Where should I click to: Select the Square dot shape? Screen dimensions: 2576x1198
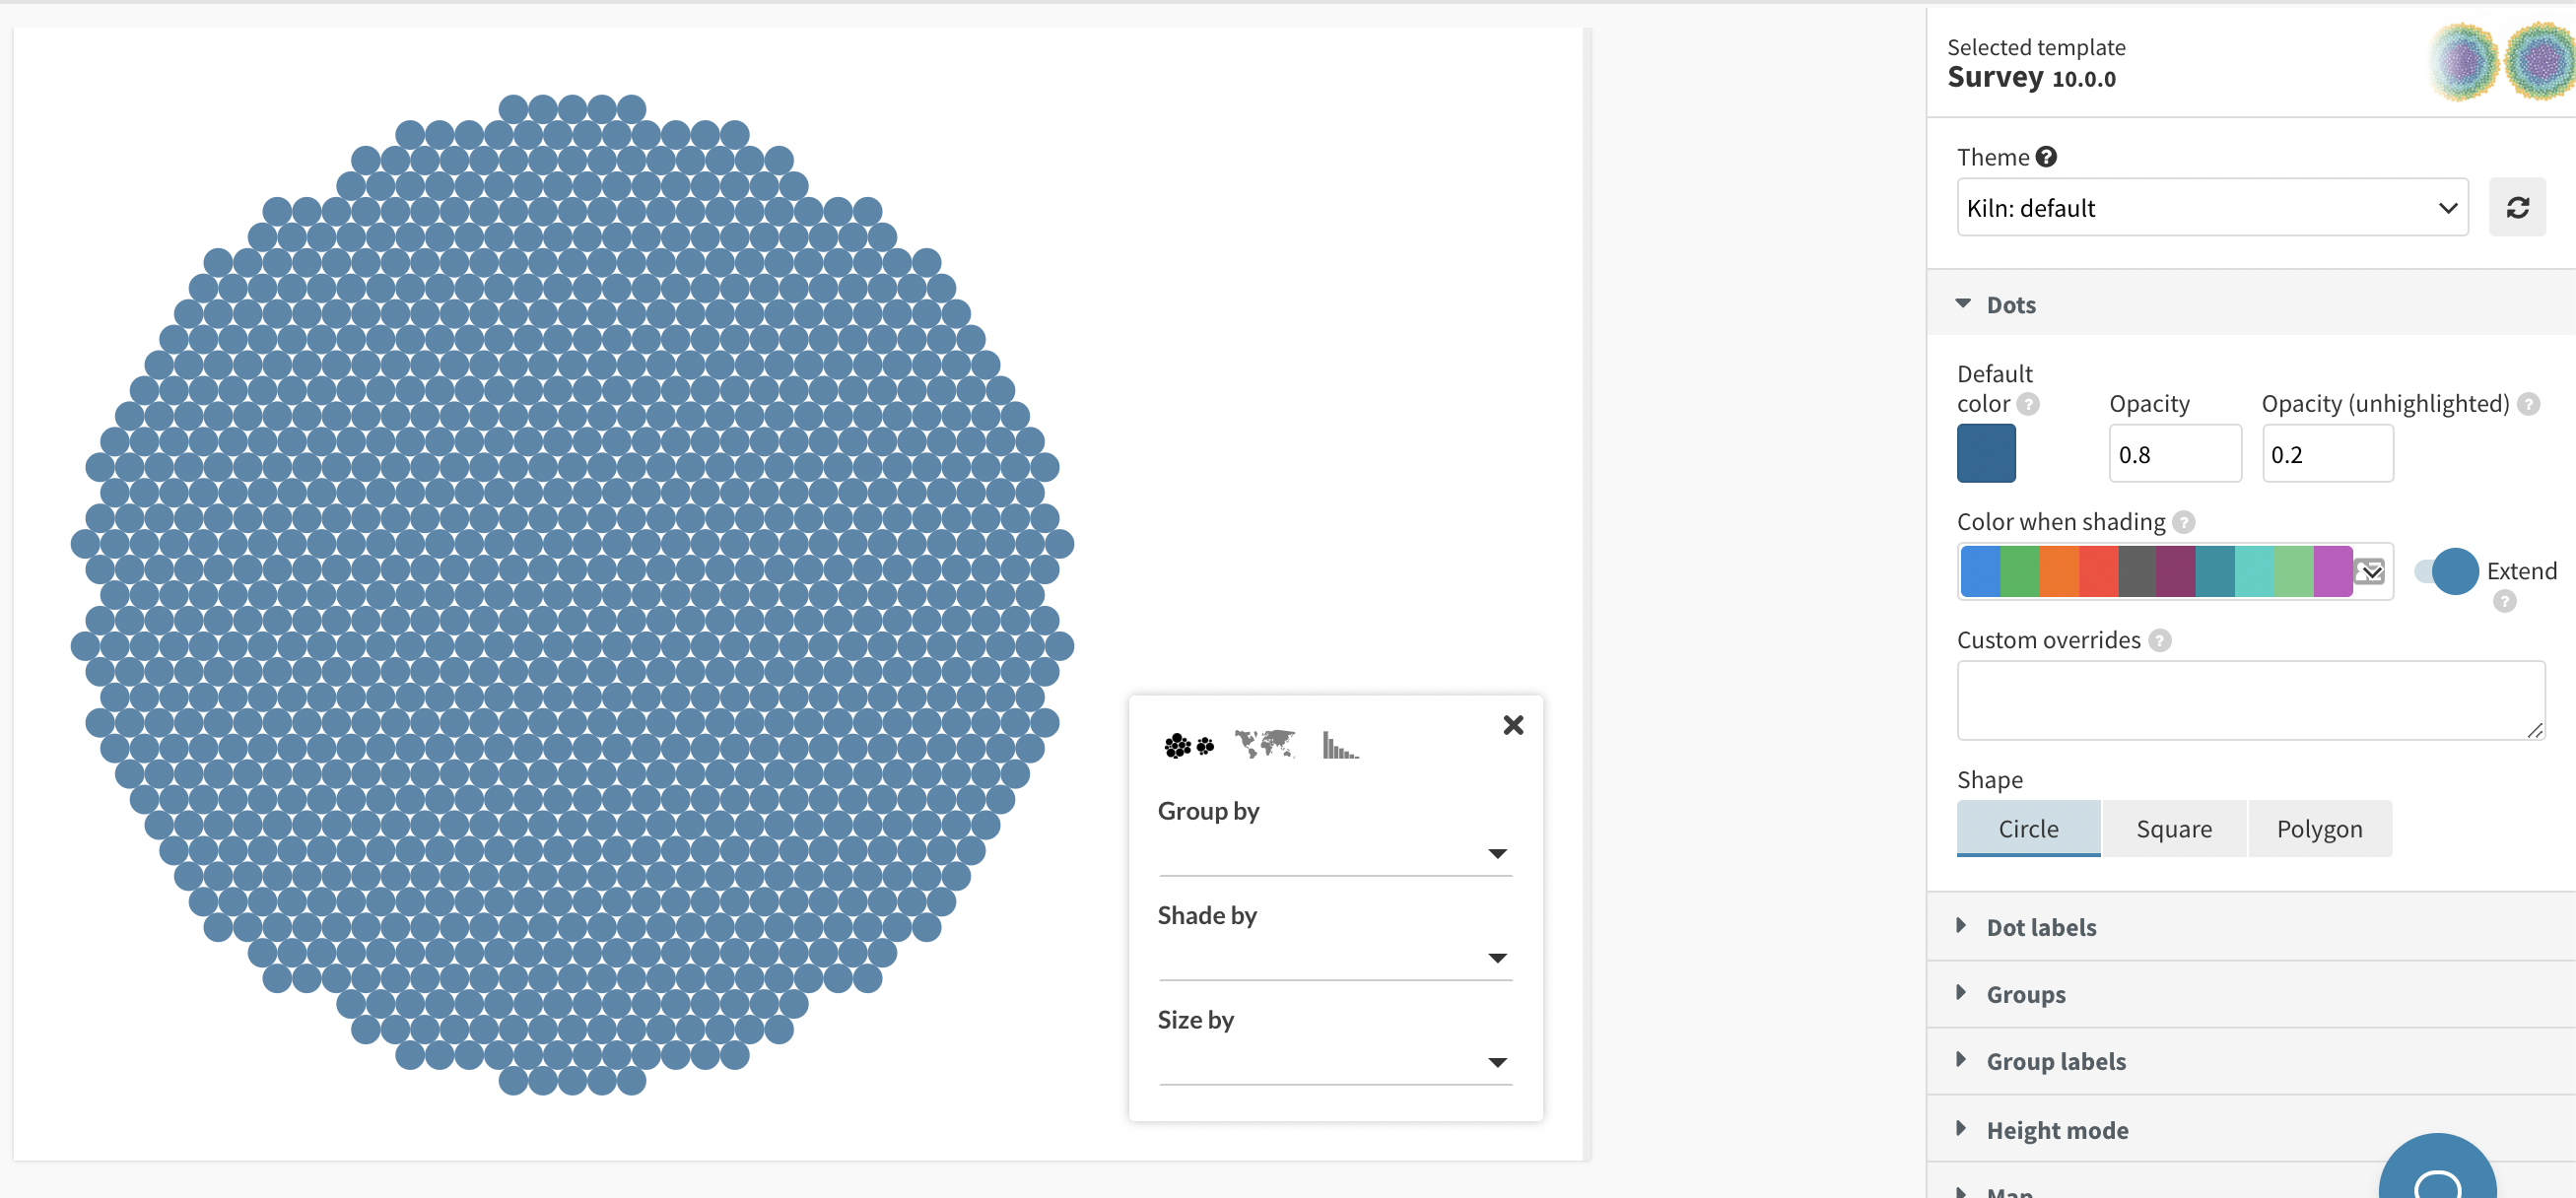point(2173,828)
